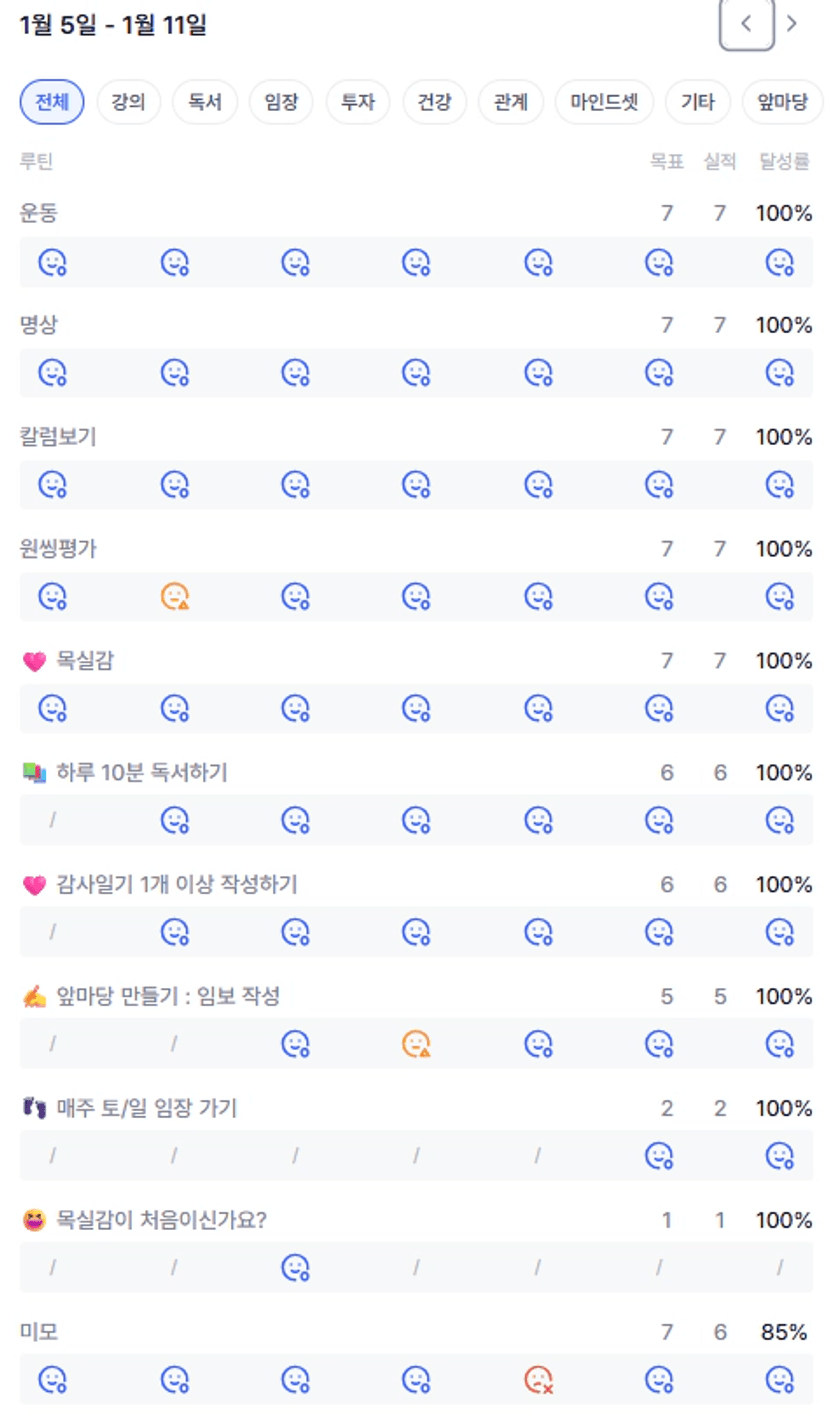
Task: Switch to the 투자 category tab
Action: 357,102
